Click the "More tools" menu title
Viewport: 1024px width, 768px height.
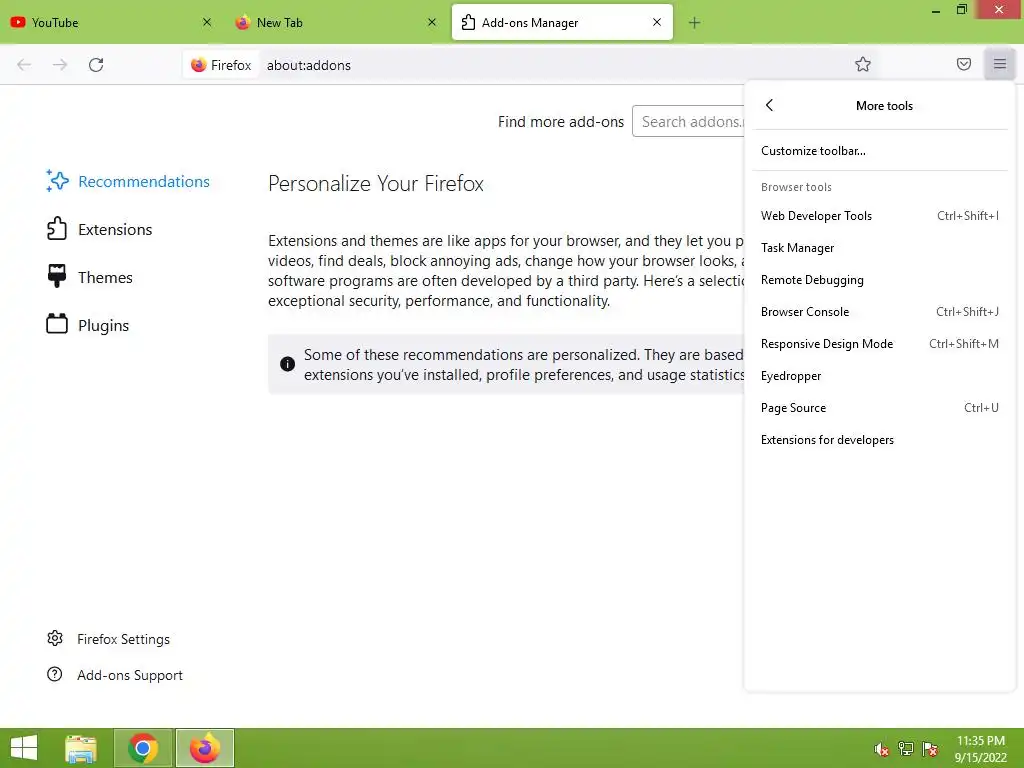[884, 106]
